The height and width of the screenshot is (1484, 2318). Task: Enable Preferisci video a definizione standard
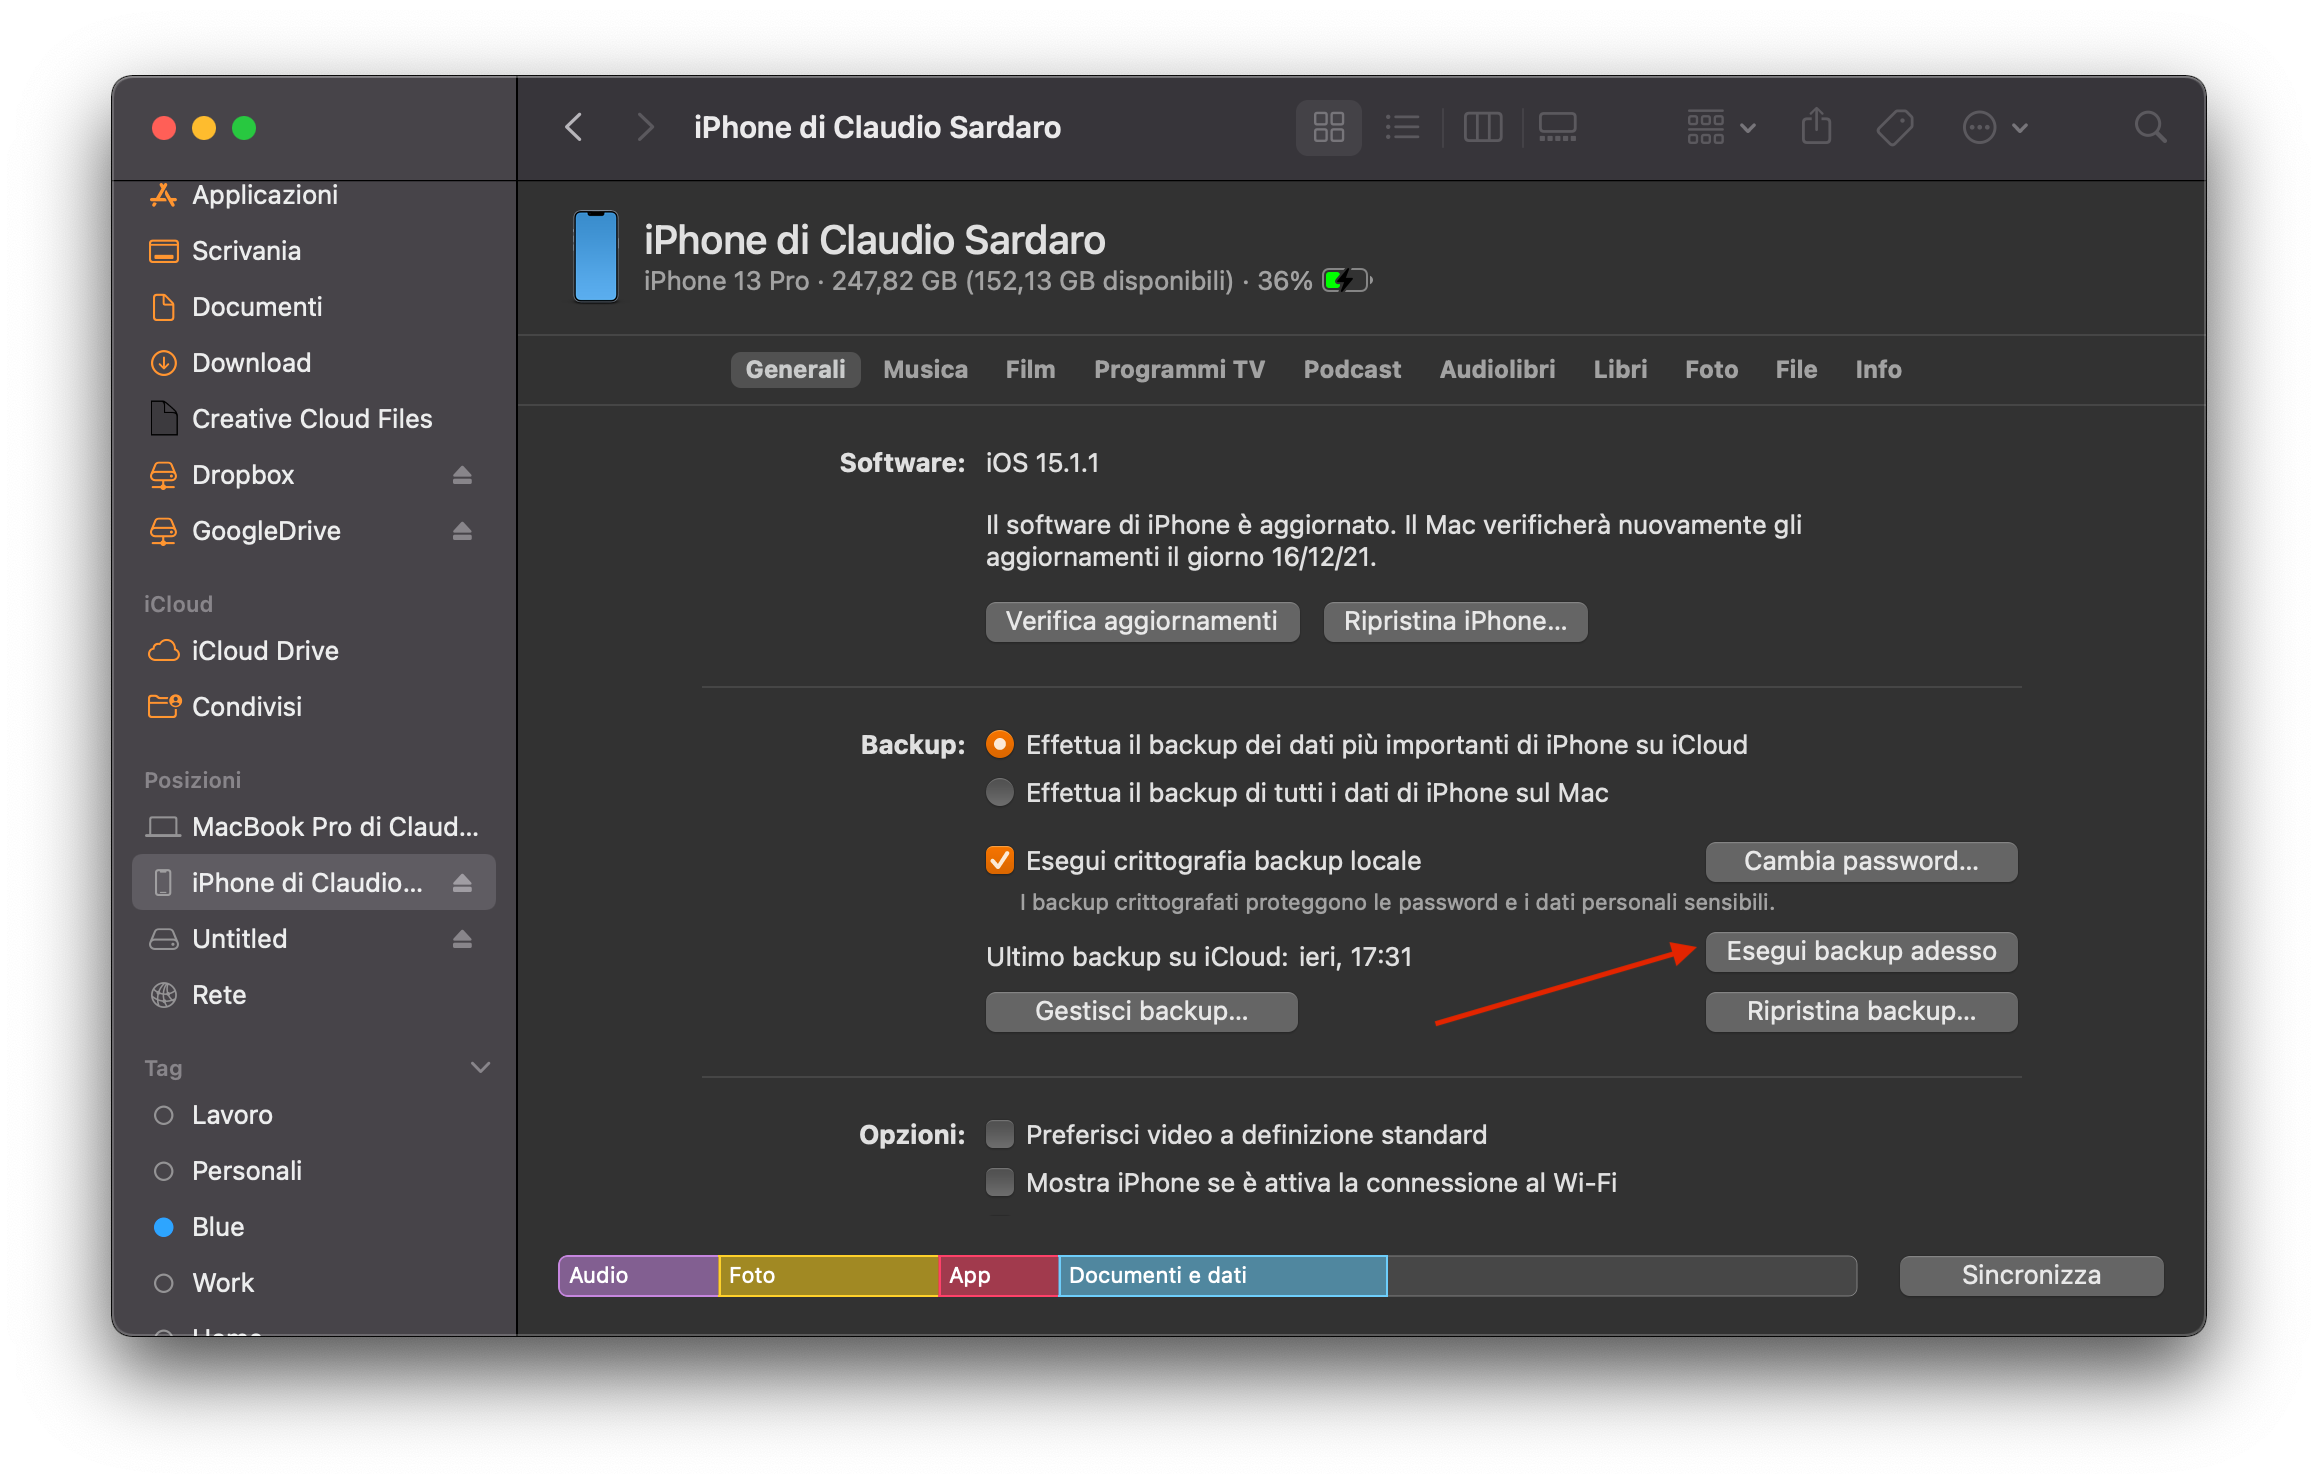[x=1000, y=1135]
